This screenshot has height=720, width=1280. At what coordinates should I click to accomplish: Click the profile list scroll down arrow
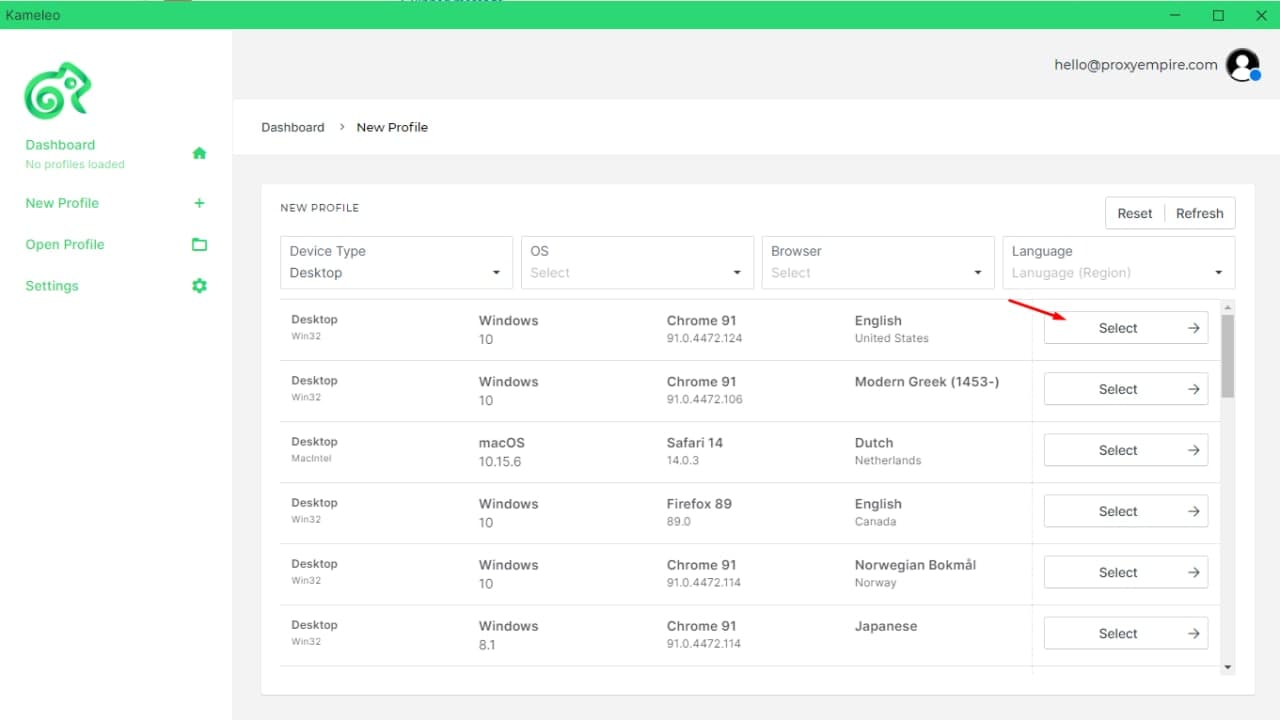[x=1228, y=667]
